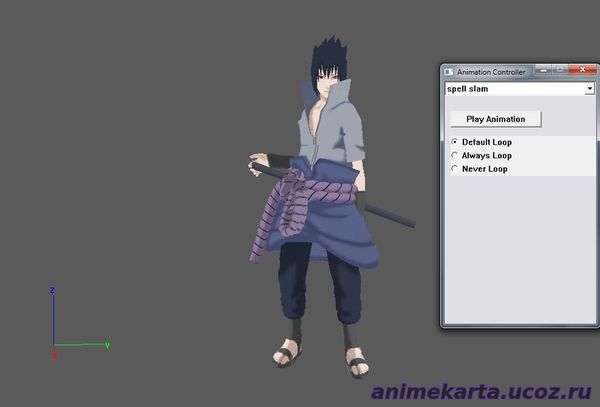Click the 'spell slam' animation name field
The width and height of the screenshot is (600, 407).
point(515,89)
